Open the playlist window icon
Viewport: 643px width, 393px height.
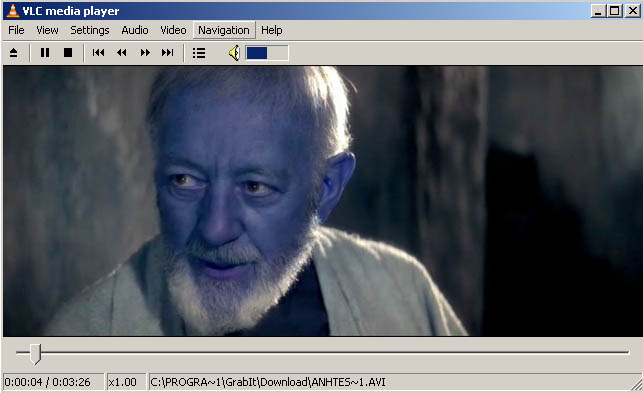click(199, 53)
